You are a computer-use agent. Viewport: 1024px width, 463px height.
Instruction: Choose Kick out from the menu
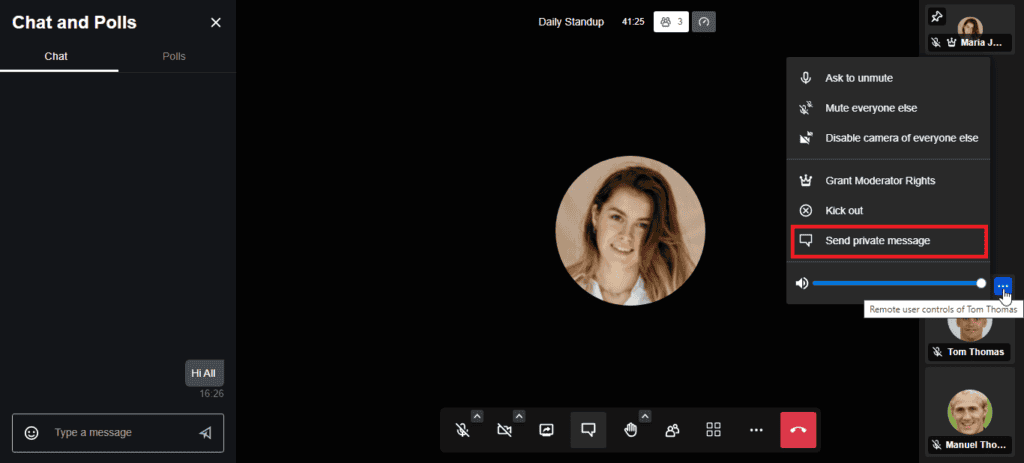point(888,210)
